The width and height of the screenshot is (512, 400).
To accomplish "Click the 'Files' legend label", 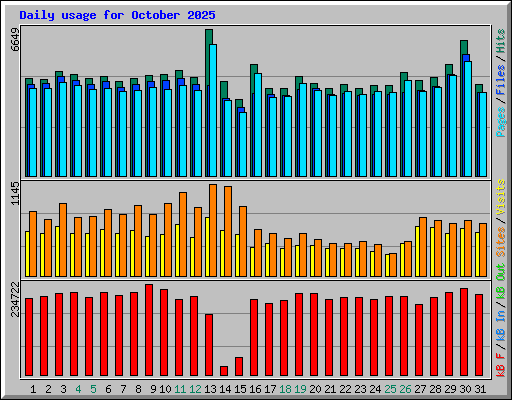I will click(x=501, y=80).
